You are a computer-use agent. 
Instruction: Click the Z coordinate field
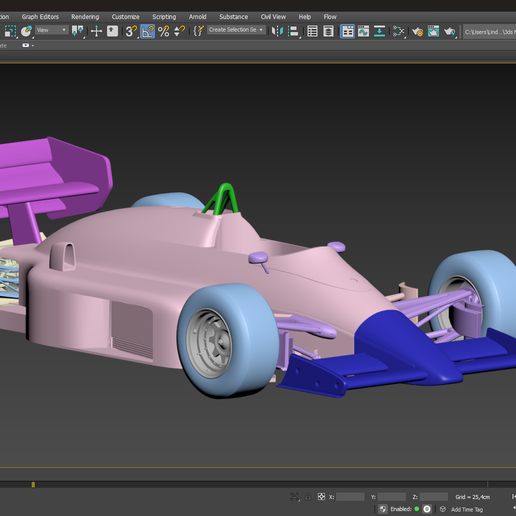[x=433, y=497]
